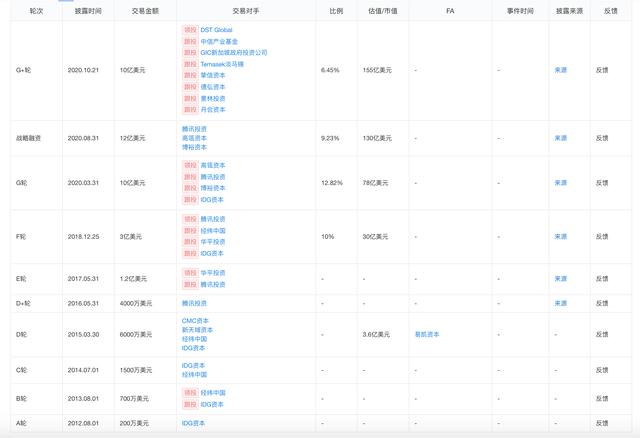
Task: Click 来源 link in G轮 row
Action: point(561,182)
